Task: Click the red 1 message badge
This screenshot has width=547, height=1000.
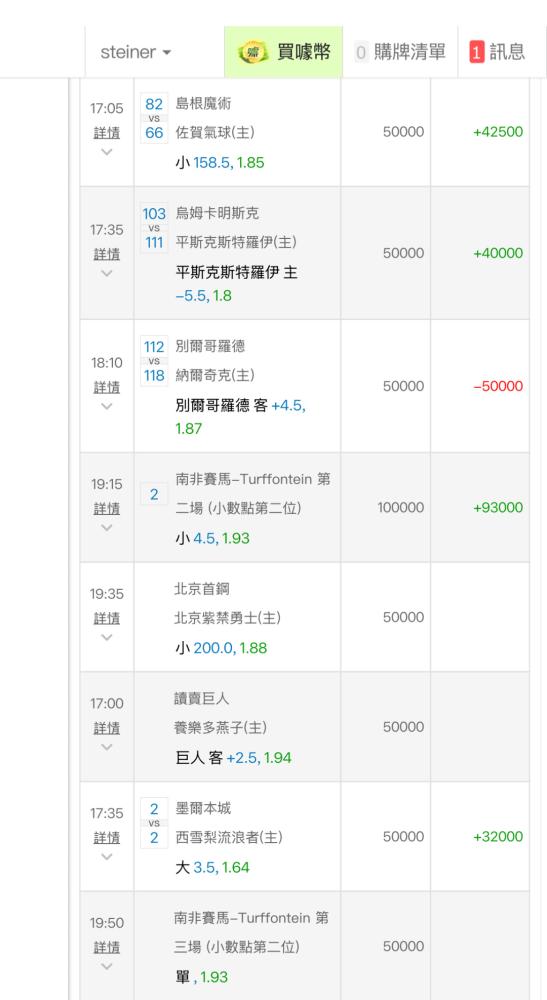Action: 477,52
